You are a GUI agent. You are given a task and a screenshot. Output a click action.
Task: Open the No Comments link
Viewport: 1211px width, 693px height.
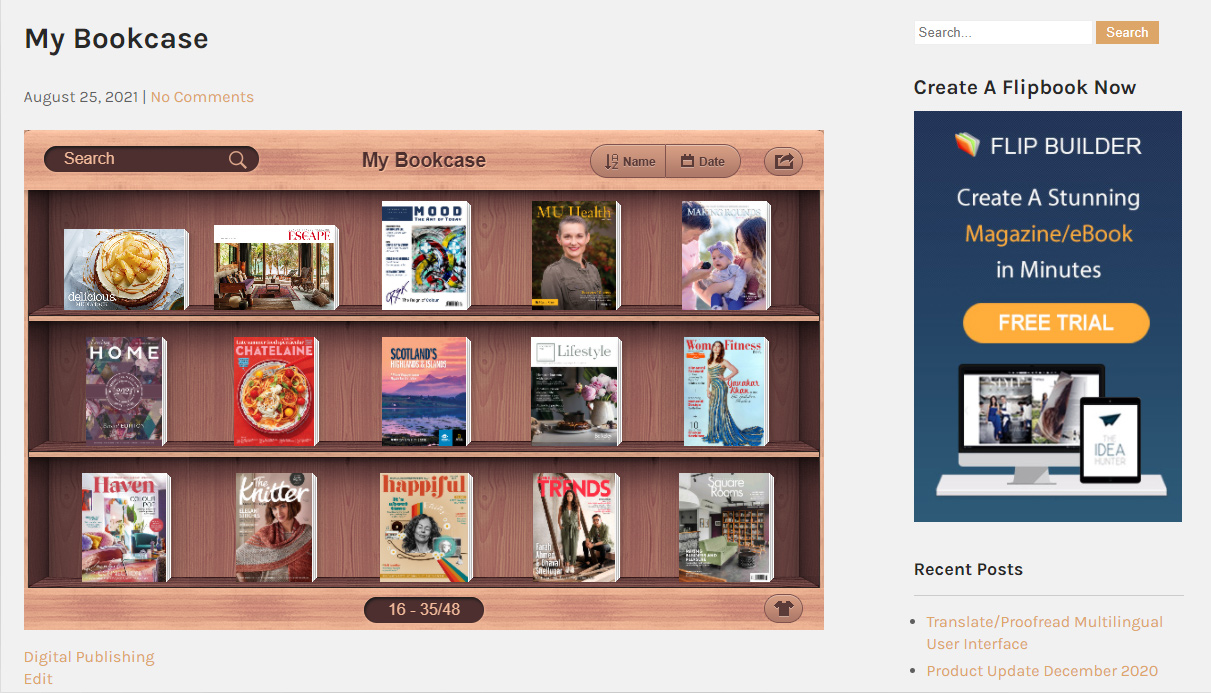tap(202, 97)
